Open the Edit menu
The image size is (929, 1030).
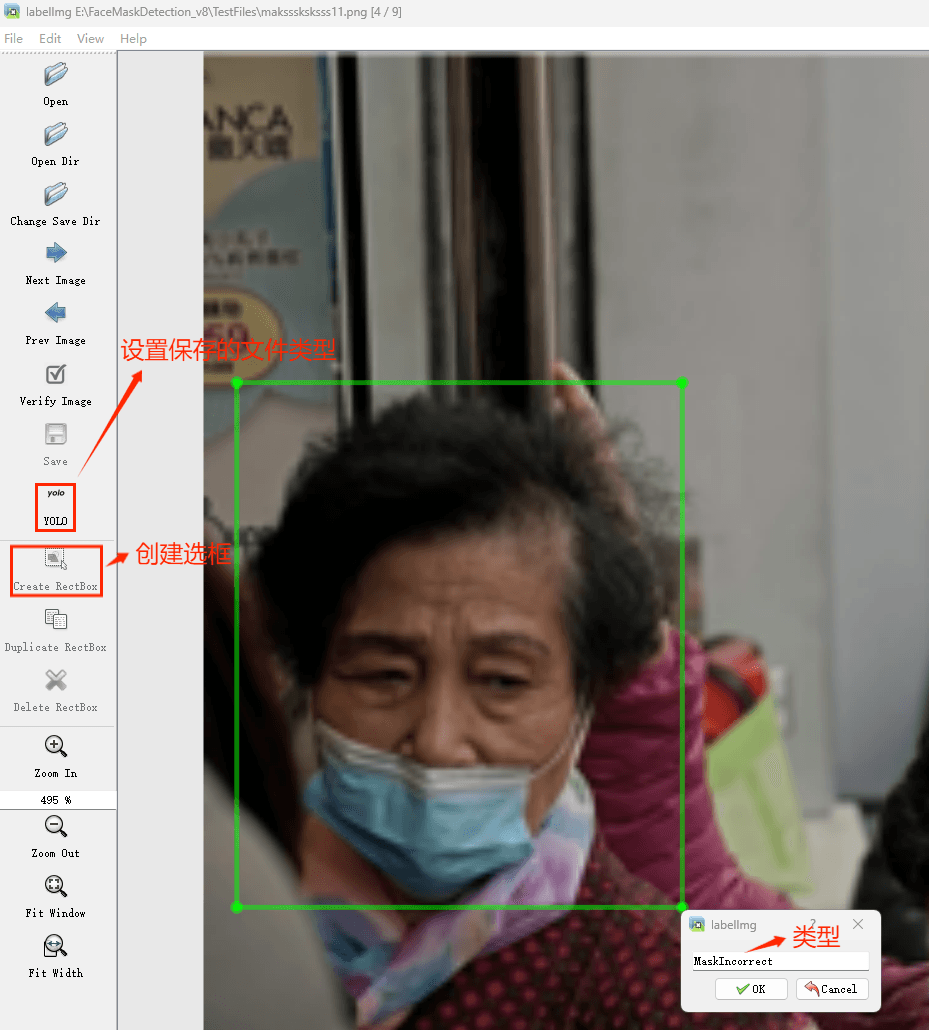(50, 39)
